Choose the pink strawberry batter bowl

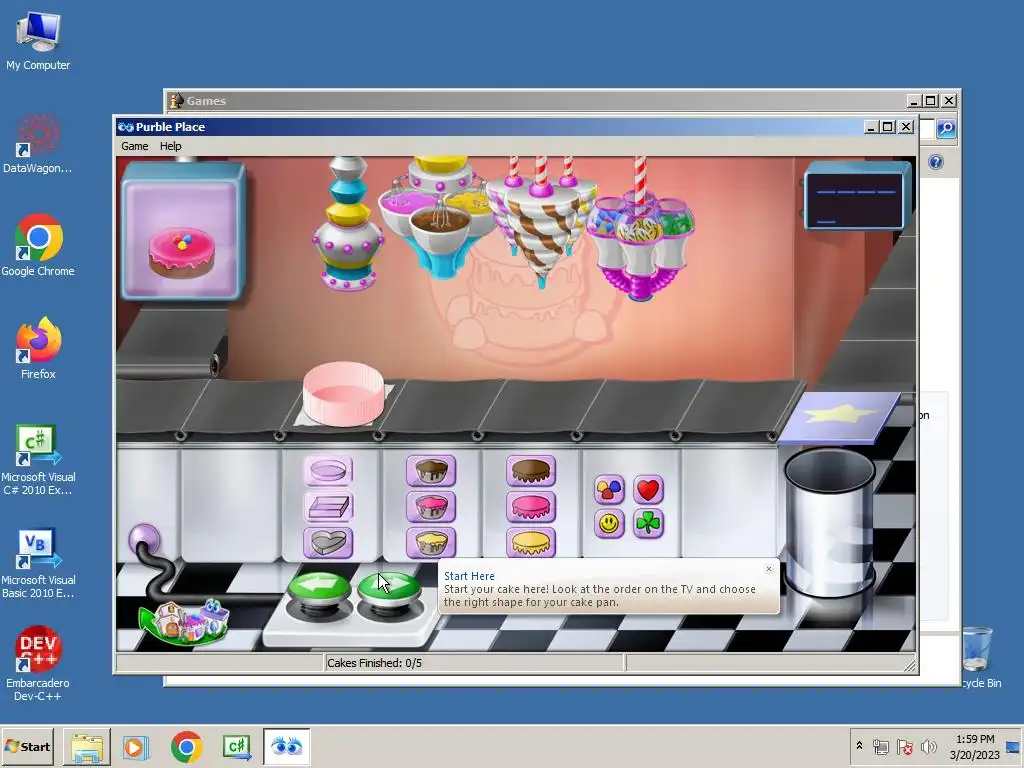click(x=430, y=507)
